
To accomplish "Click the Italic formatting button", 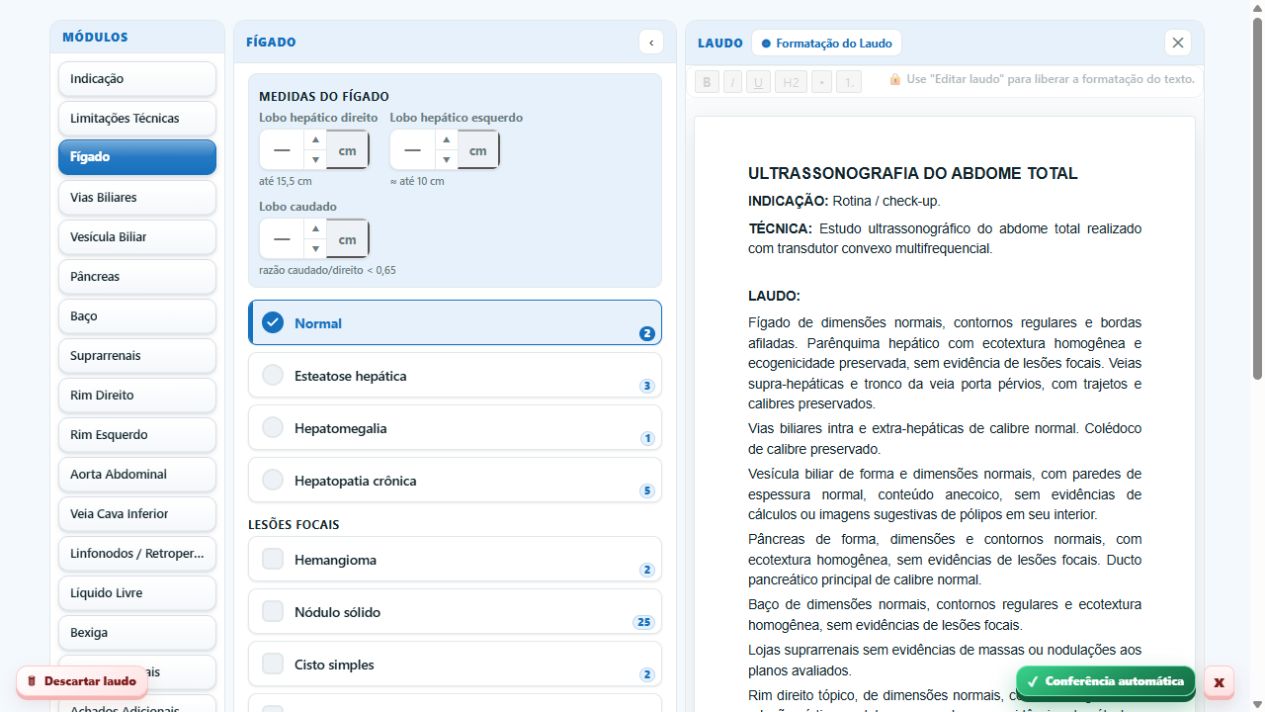I will (732, 82).
